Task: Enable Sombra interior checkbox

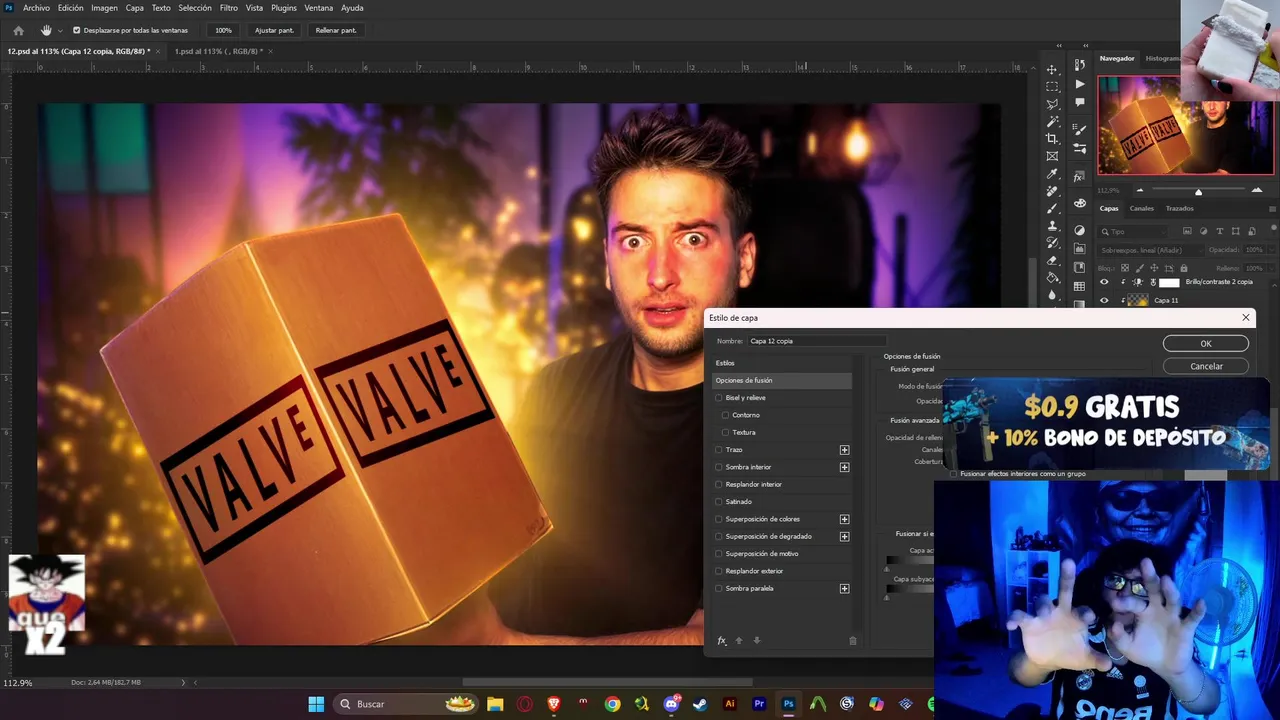Action: [x=719, y=467]
